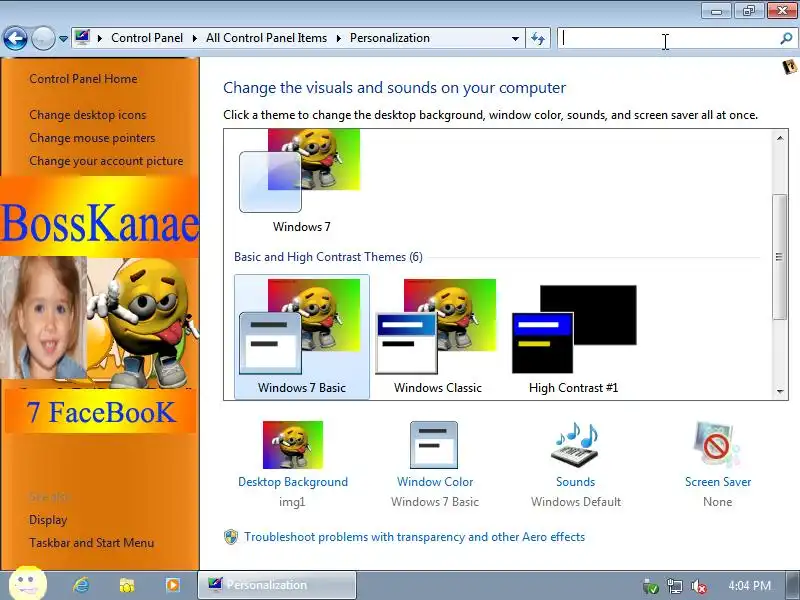Click the search magnifier icon
800x600 pixels.
[787, 38]
